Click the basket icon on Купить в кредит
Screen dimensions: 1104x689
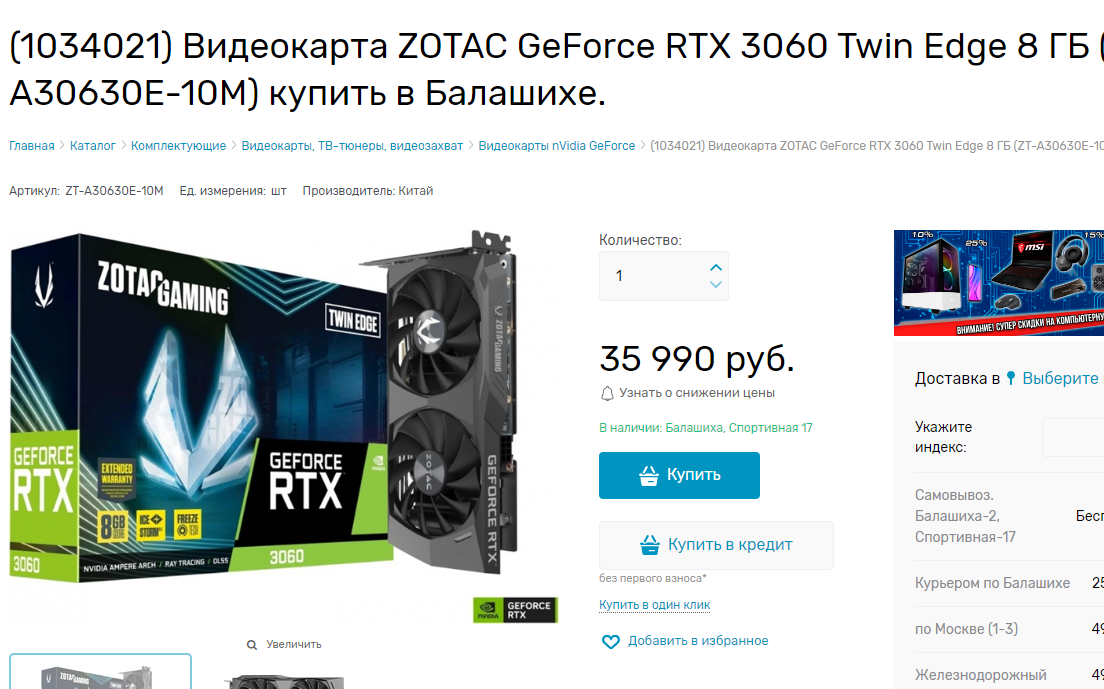point(650,545)
